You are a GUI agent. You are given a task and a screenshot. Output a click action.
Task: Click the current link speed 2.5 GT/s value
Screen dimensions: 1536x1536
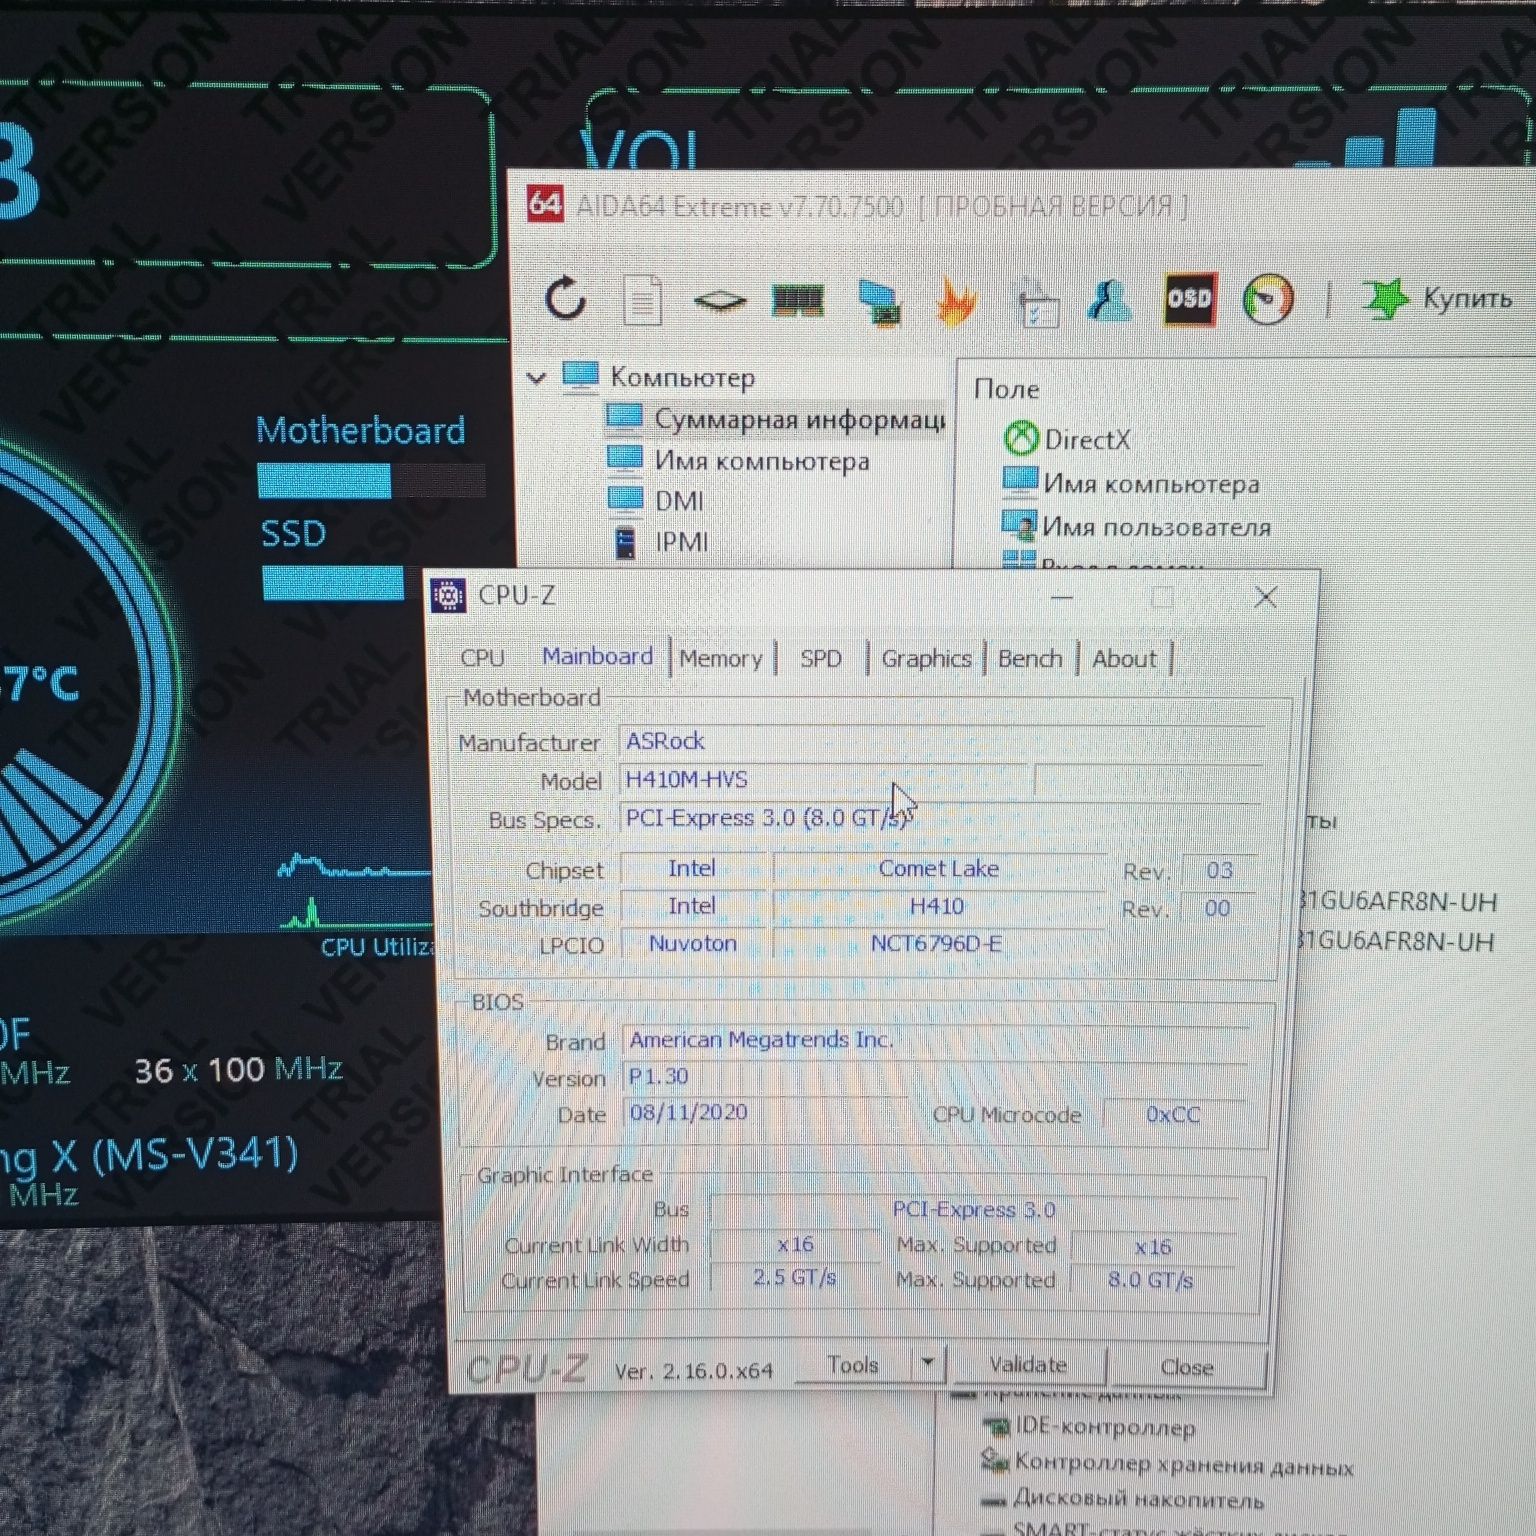point(795,1278)
